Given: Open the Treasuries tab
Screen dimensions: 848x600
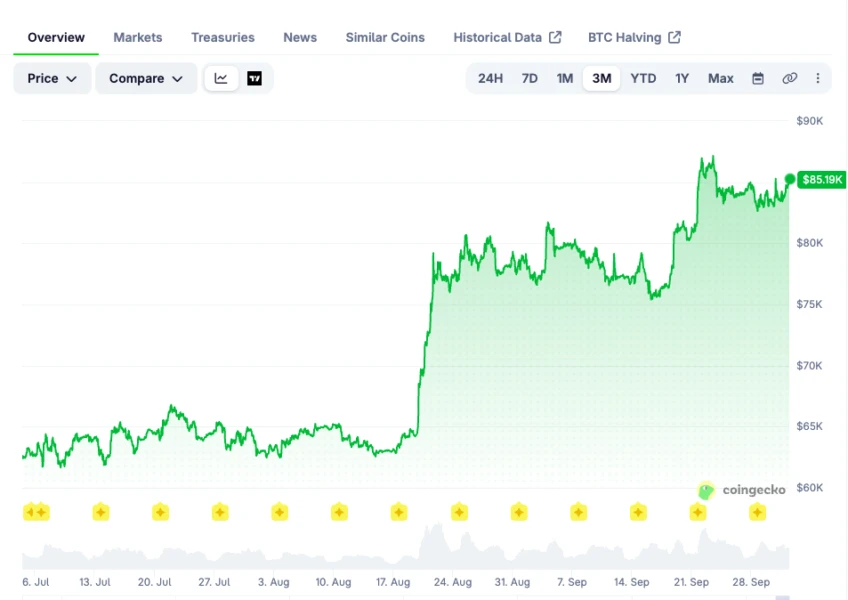Looking at the screenshot, I should point(223,37).
